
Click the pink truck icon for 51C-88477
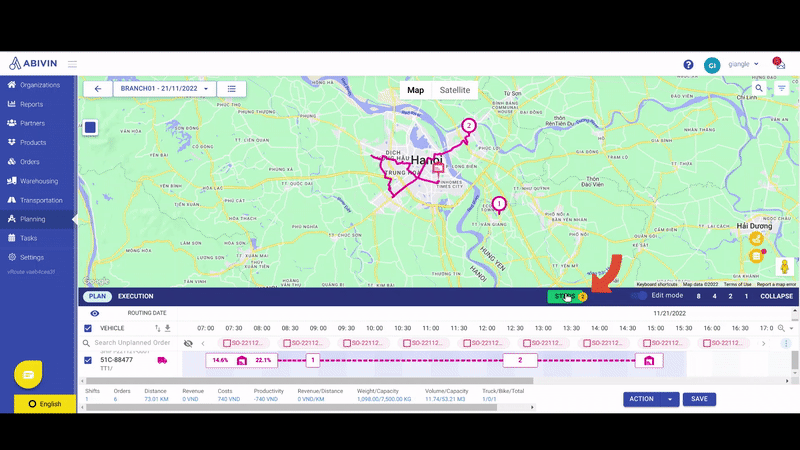coord(162,360)
